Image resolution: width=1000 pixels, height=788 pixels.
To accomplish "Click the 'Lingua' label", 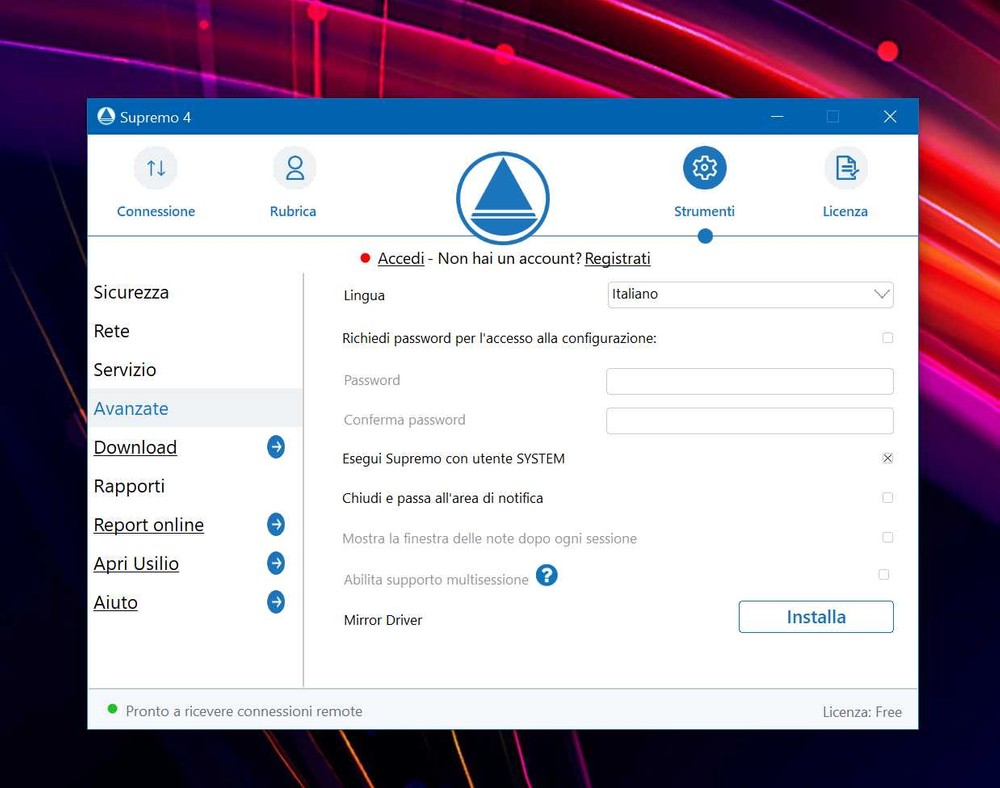I will pos(364,295).
